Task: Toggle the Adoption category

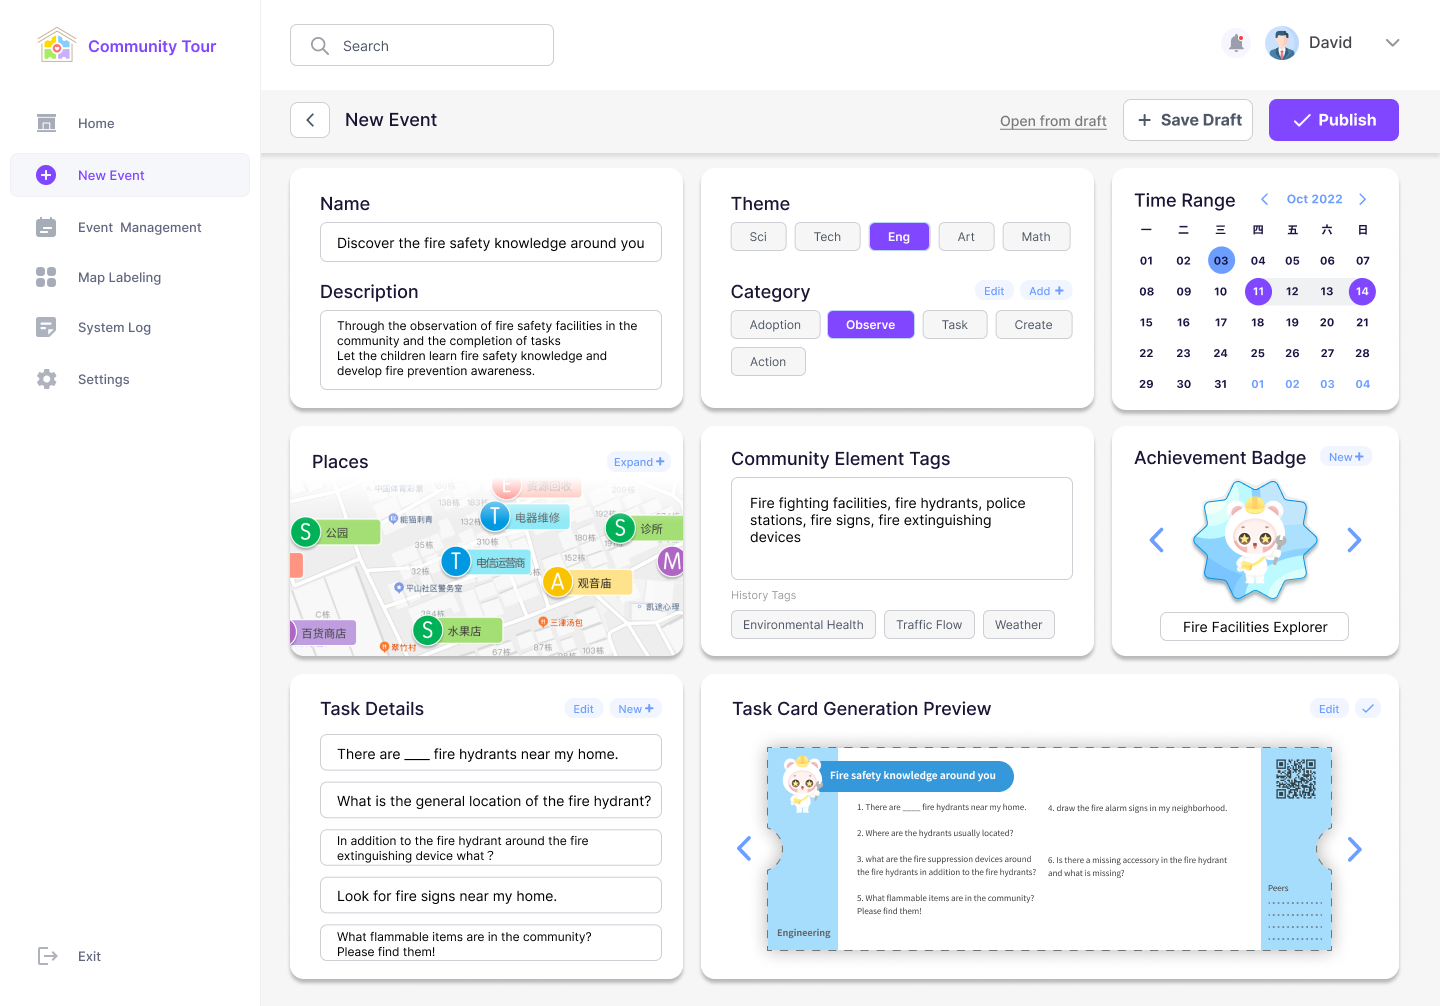Action: [x=775, y=325]
